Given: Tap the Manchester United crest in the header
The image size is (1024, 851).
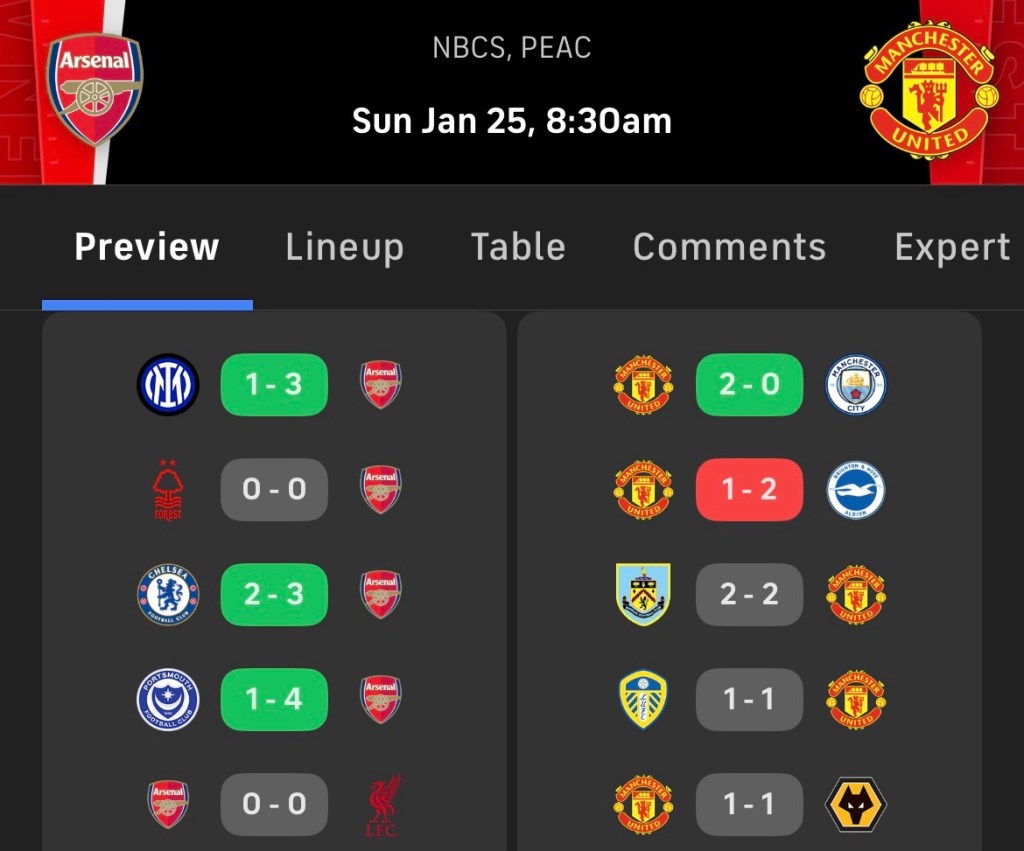Looking at the screenshot, I should click(x=929, y=90).
